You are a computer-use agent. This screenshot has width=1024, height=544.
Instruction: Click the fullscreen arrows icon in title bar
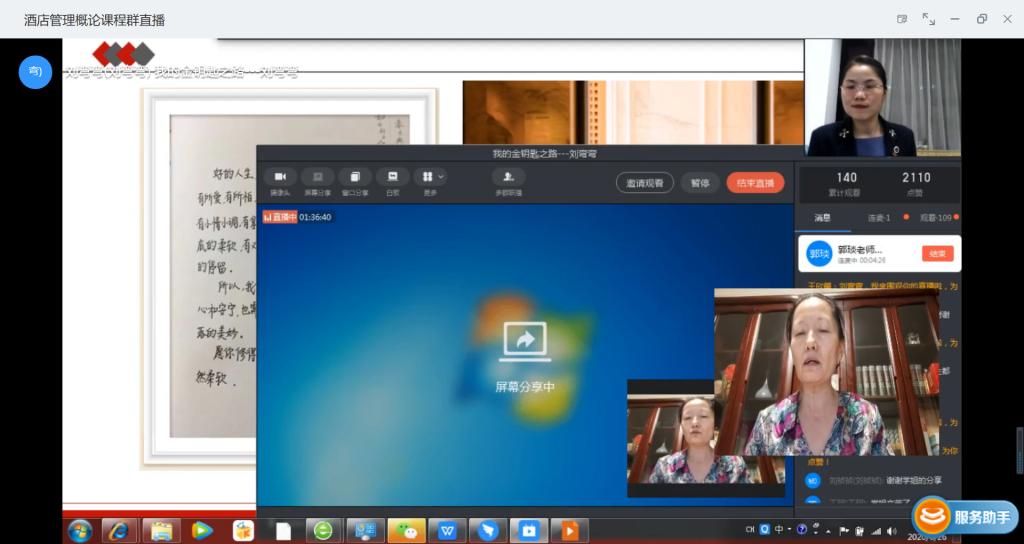coord(929,19)
